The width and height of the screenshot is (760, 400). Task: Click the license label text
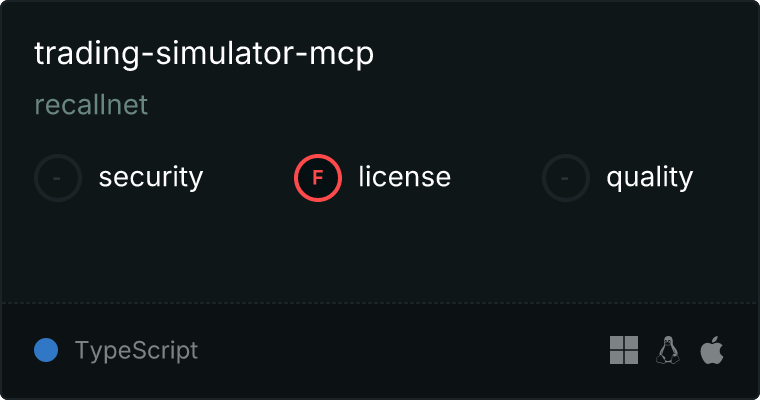[405, 176]
